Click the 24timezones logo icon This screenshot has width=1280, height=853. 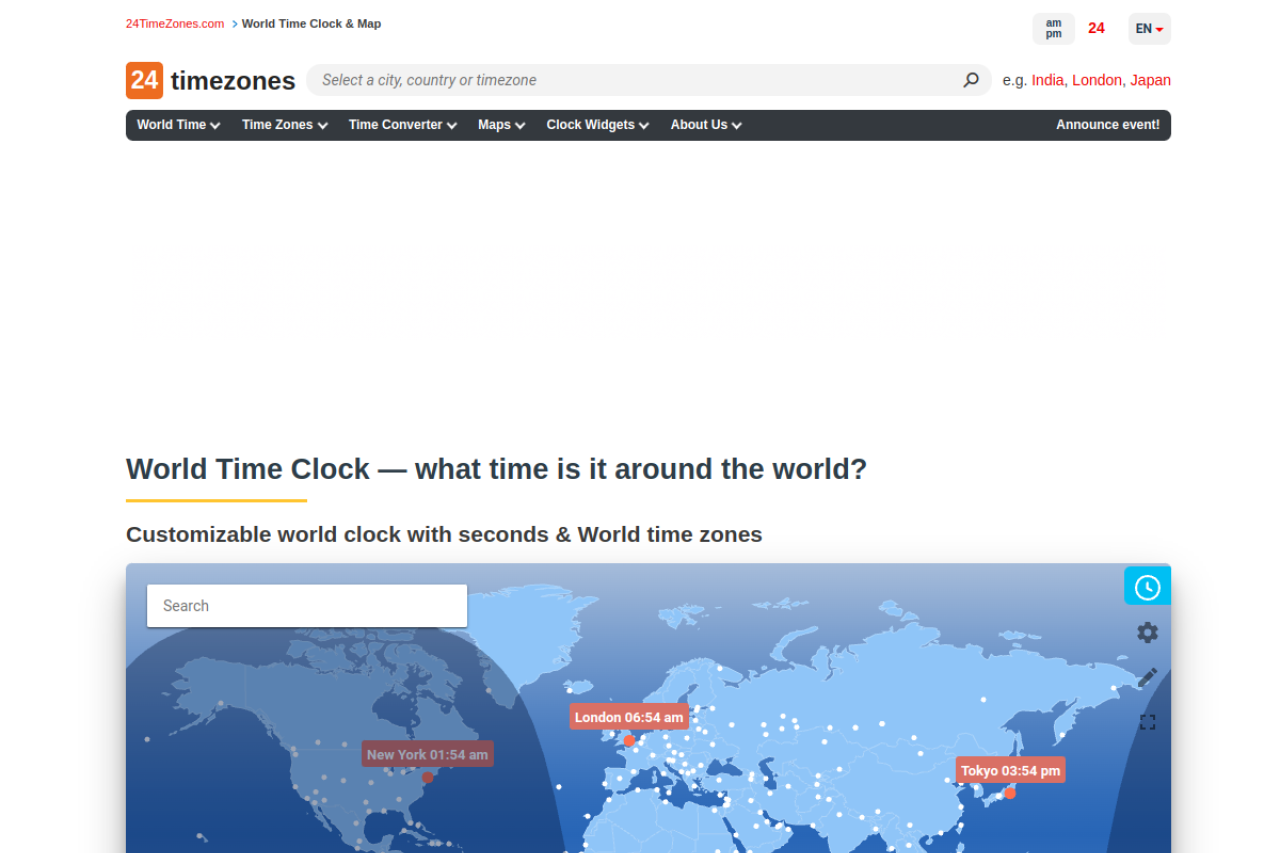[144, 80]
